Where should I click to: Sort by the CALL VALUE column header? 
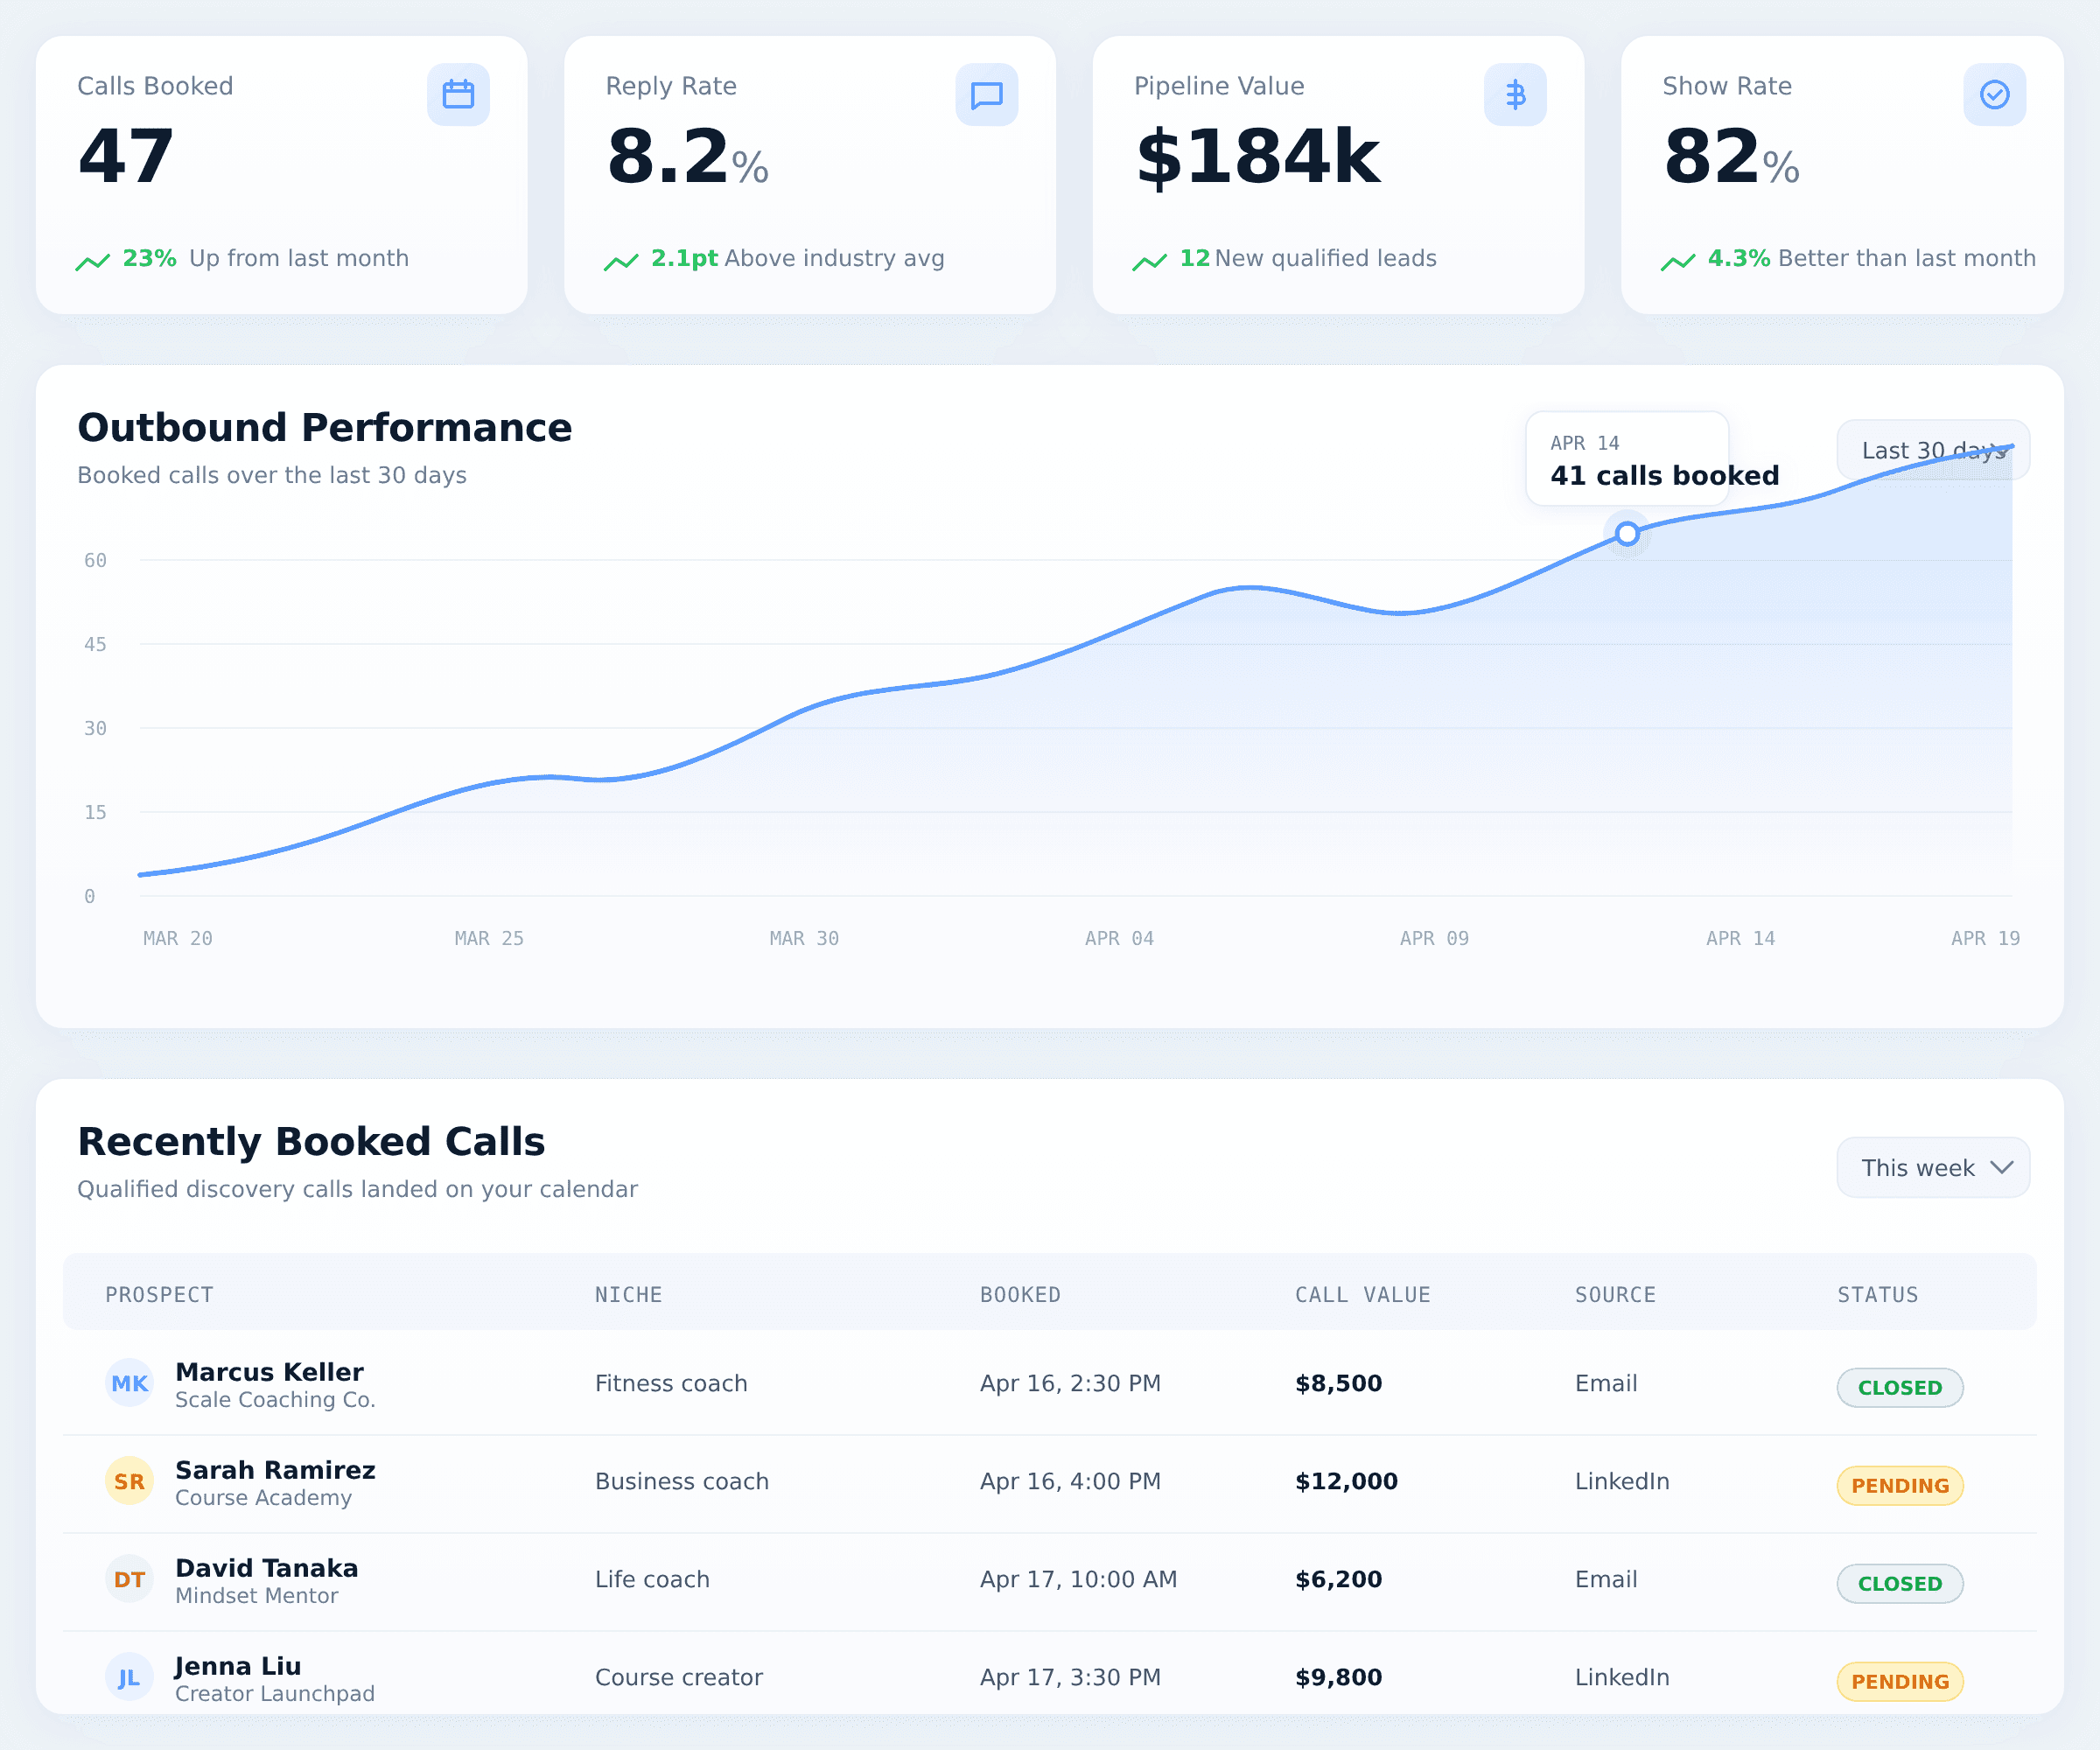1362,1293
